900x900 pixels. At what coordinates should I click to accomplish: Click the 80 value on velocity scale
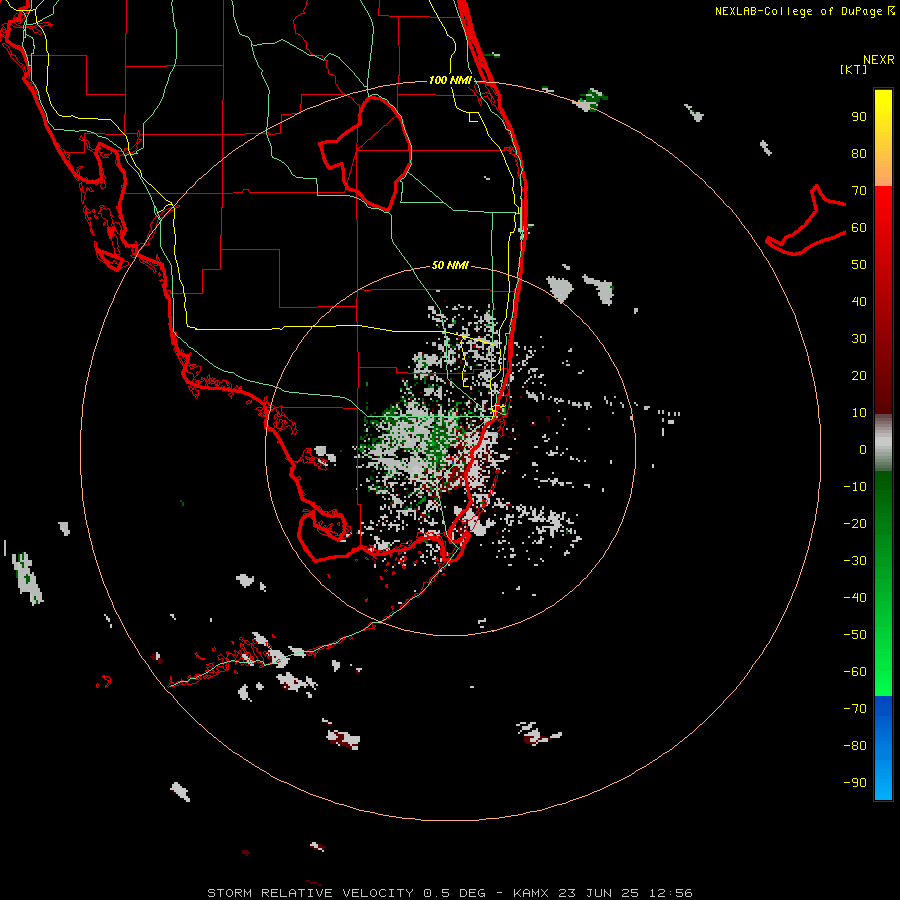tap(859, 153)
